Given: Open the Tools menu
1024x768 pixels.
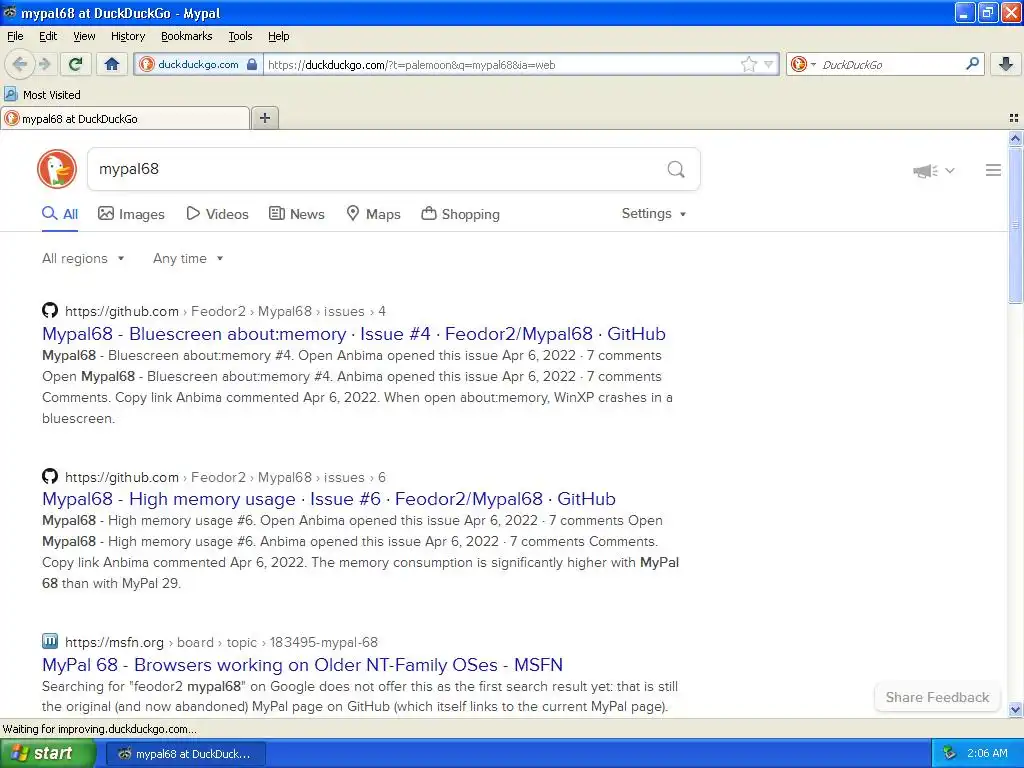Looking at the screenshot, I should coord(240,36).
